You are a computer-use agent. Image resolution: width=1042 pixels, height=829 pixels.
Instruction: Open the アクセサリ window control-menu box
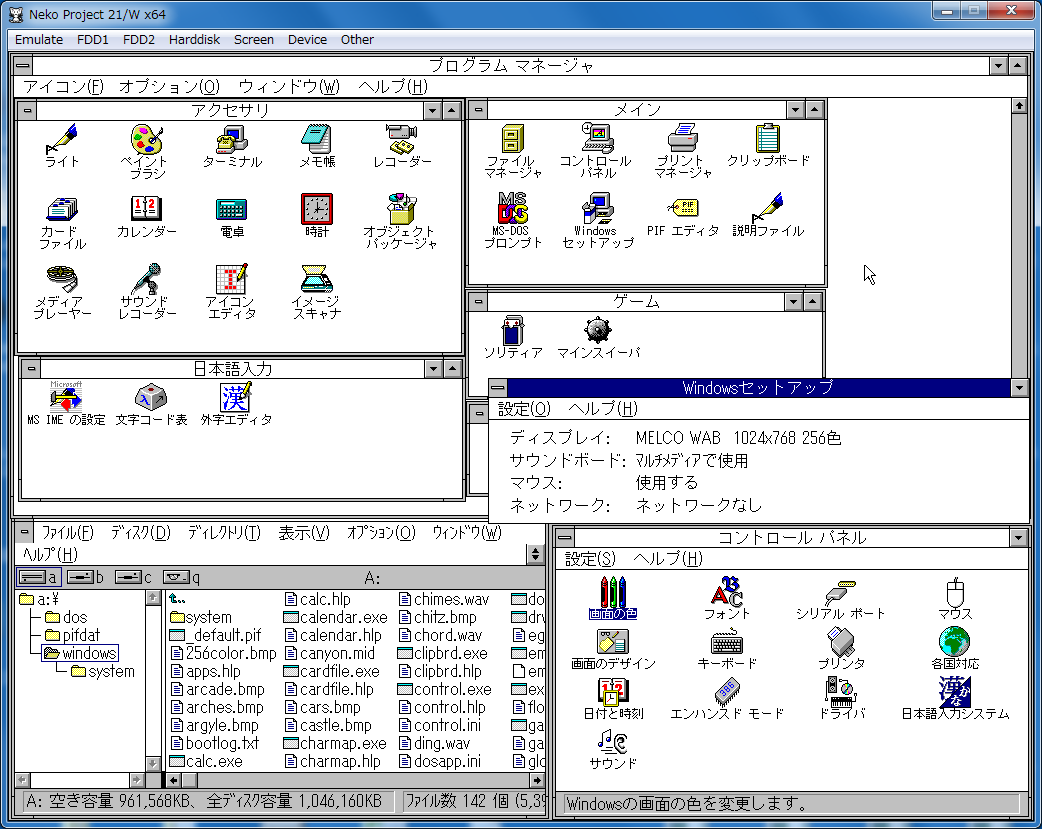click(28, 110)
